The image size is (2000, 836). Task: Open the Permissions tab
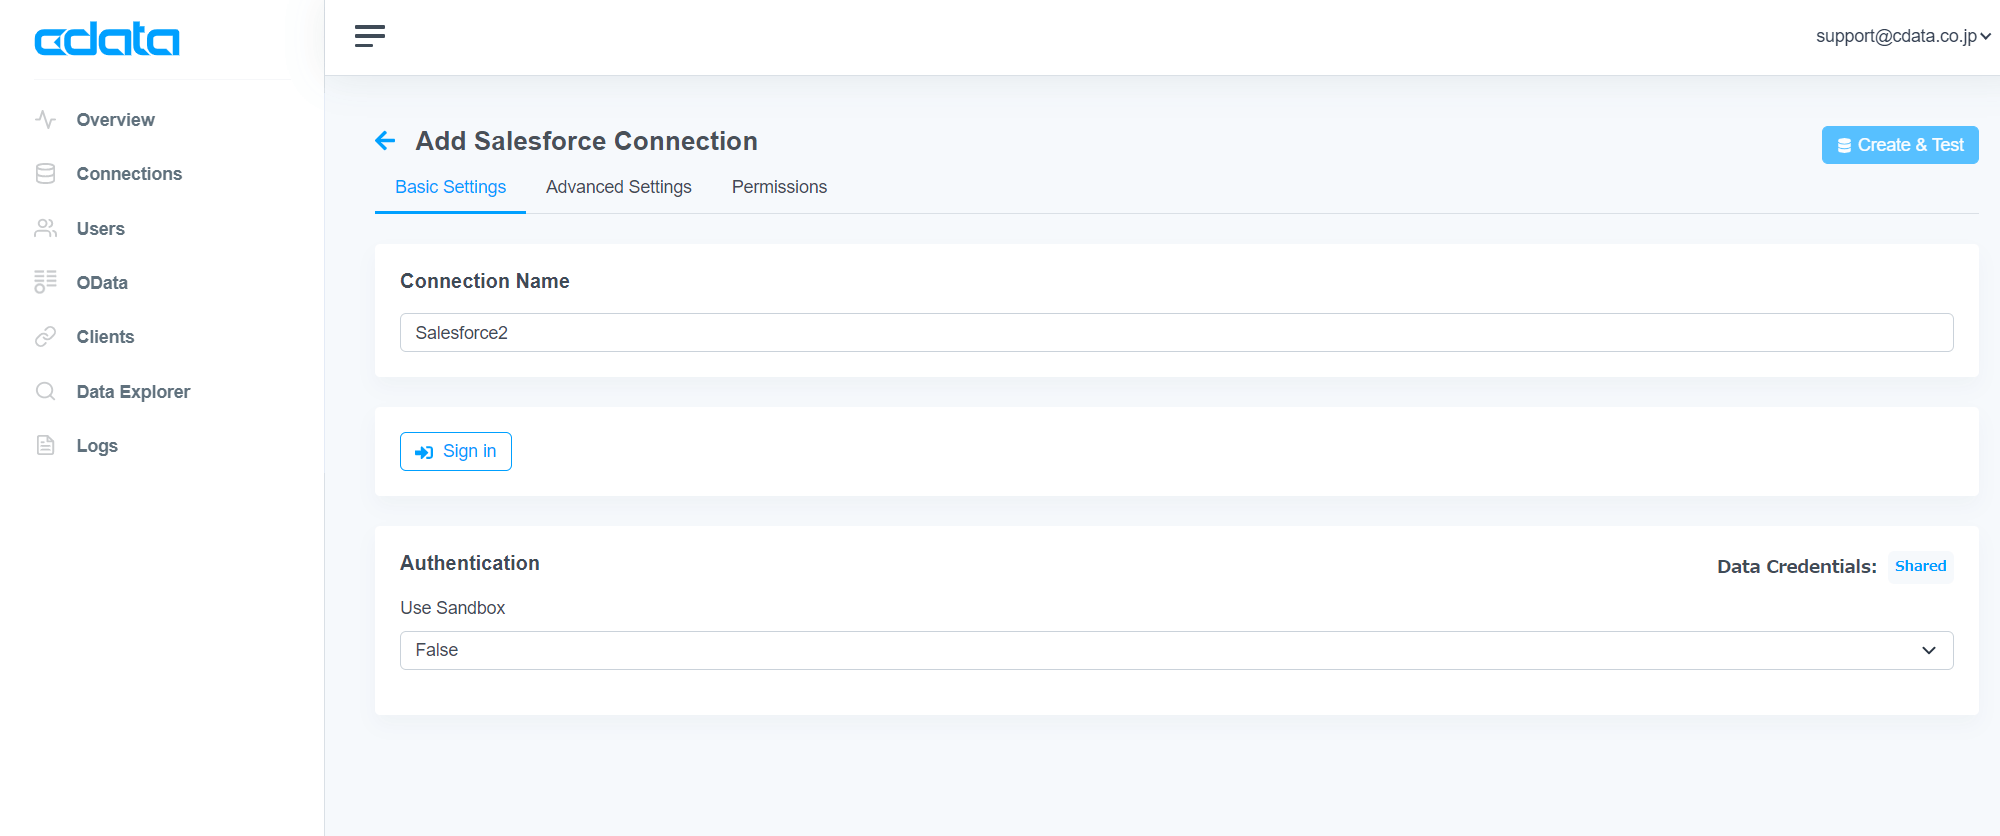coord(779,187)
